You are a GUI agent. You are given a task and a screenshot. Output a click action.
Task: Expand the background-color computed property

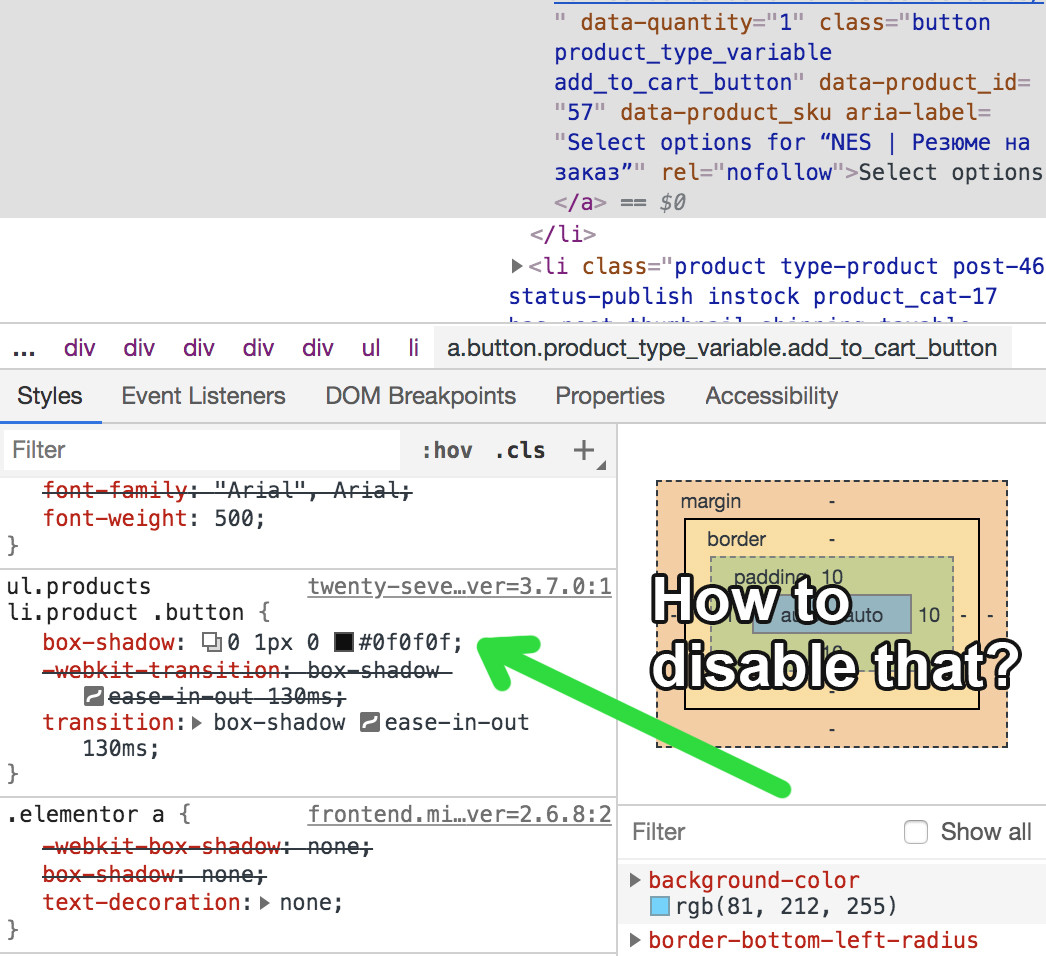coord(636,880)
